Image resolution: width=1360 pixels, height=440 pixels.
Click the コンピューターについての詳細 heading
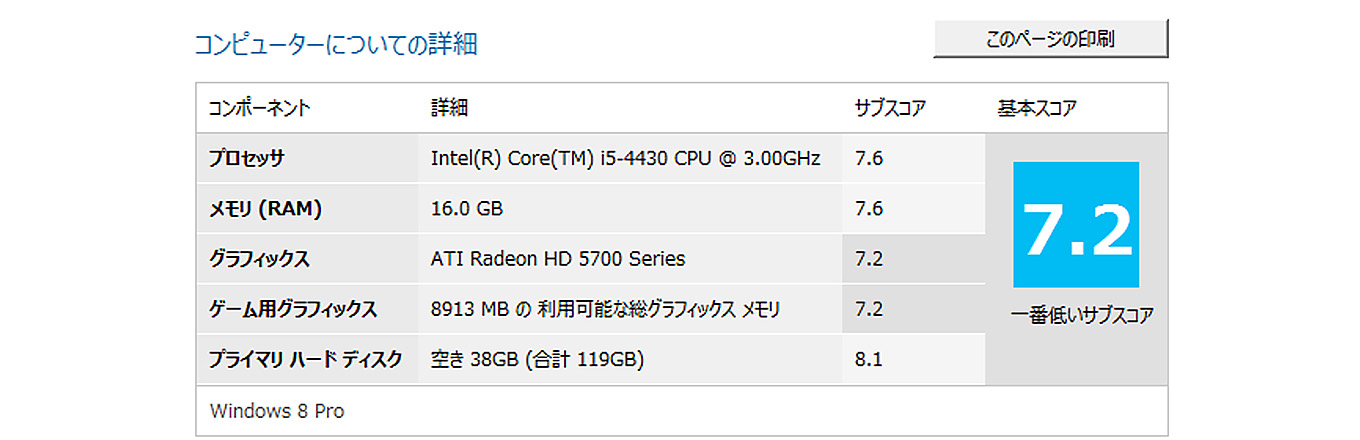335,44
